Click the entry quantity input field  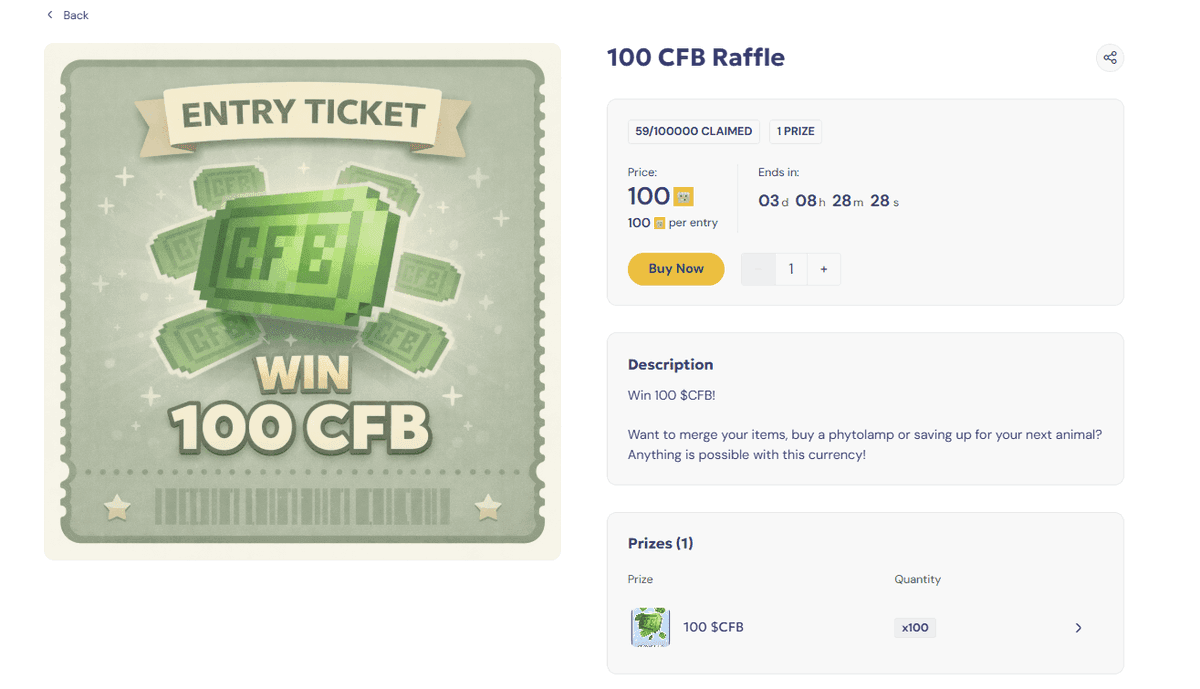(x=791, y=269)
